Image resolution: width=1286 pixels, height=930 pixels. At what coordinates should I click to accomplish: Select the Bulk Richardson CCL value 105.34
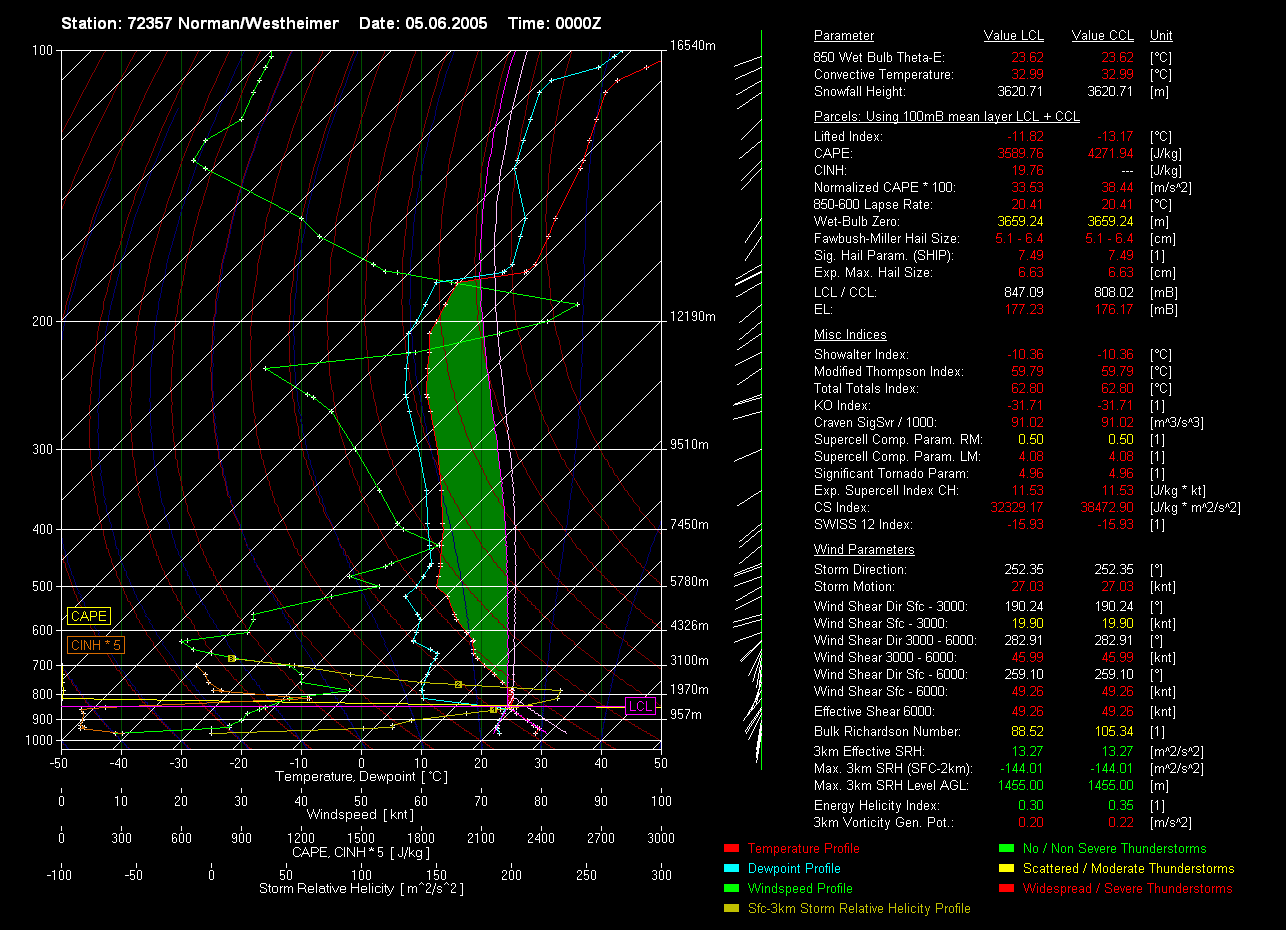(x=1113, y=732)
